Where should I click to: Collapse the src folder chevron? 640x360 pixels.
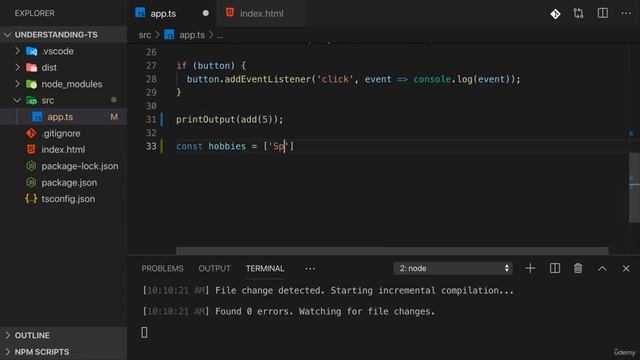[x=17, y=100]
